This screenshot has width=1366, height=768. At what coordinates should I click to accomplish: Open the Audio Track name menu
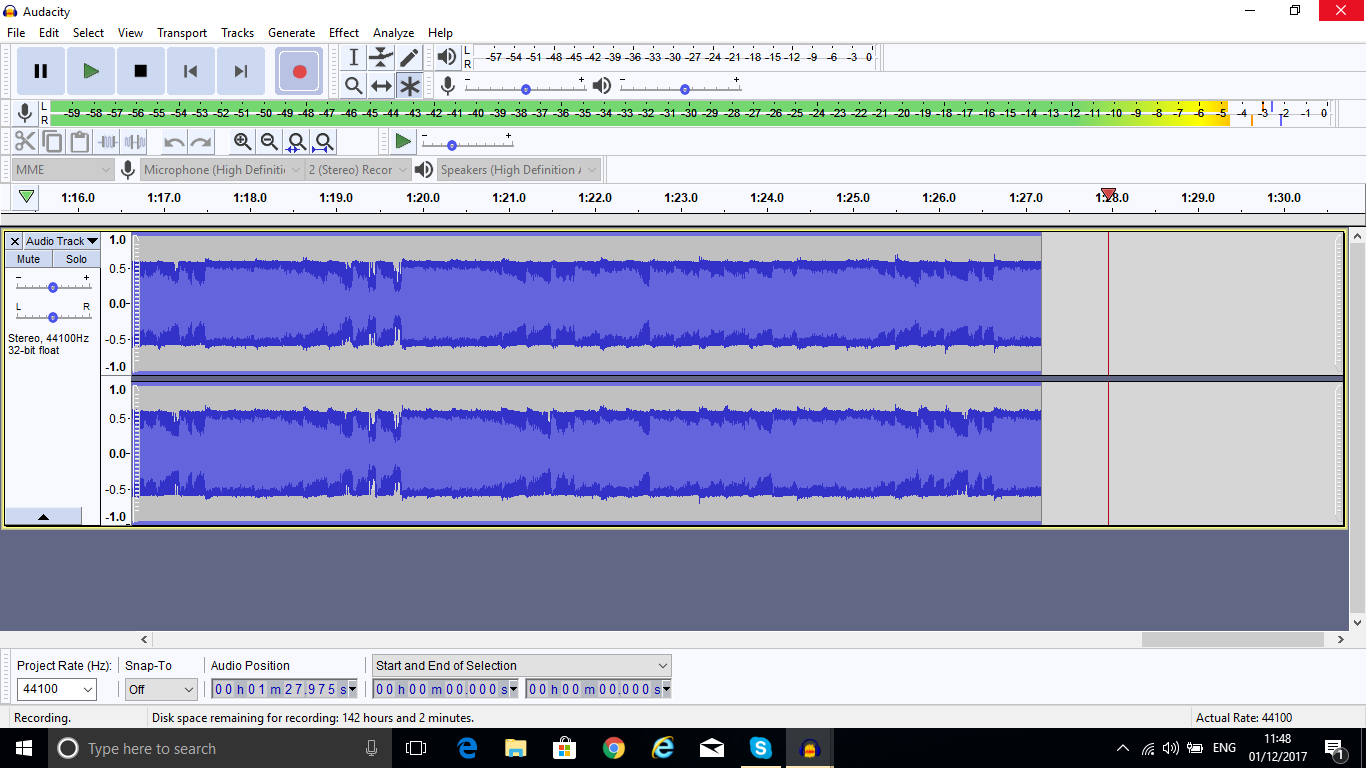(60, 241)
